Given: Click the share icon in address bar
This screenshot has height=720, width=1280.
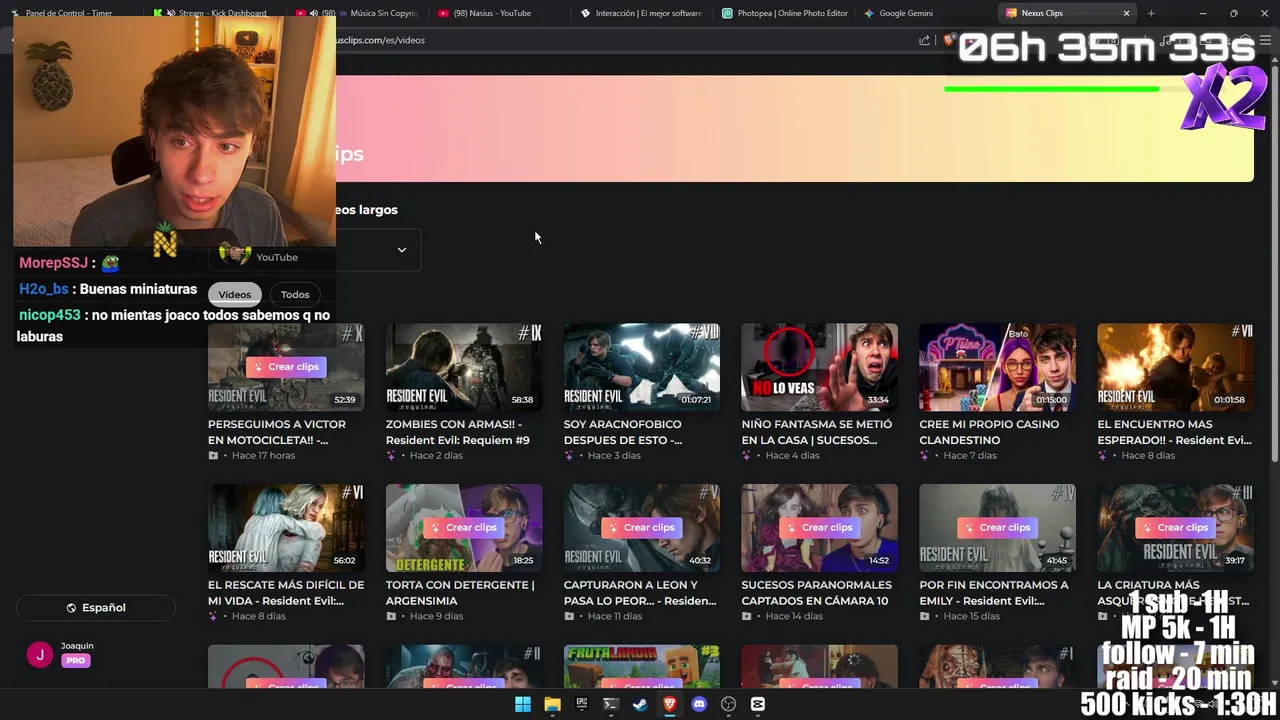Looking at the screenshot, I should [x=925, y=40].
